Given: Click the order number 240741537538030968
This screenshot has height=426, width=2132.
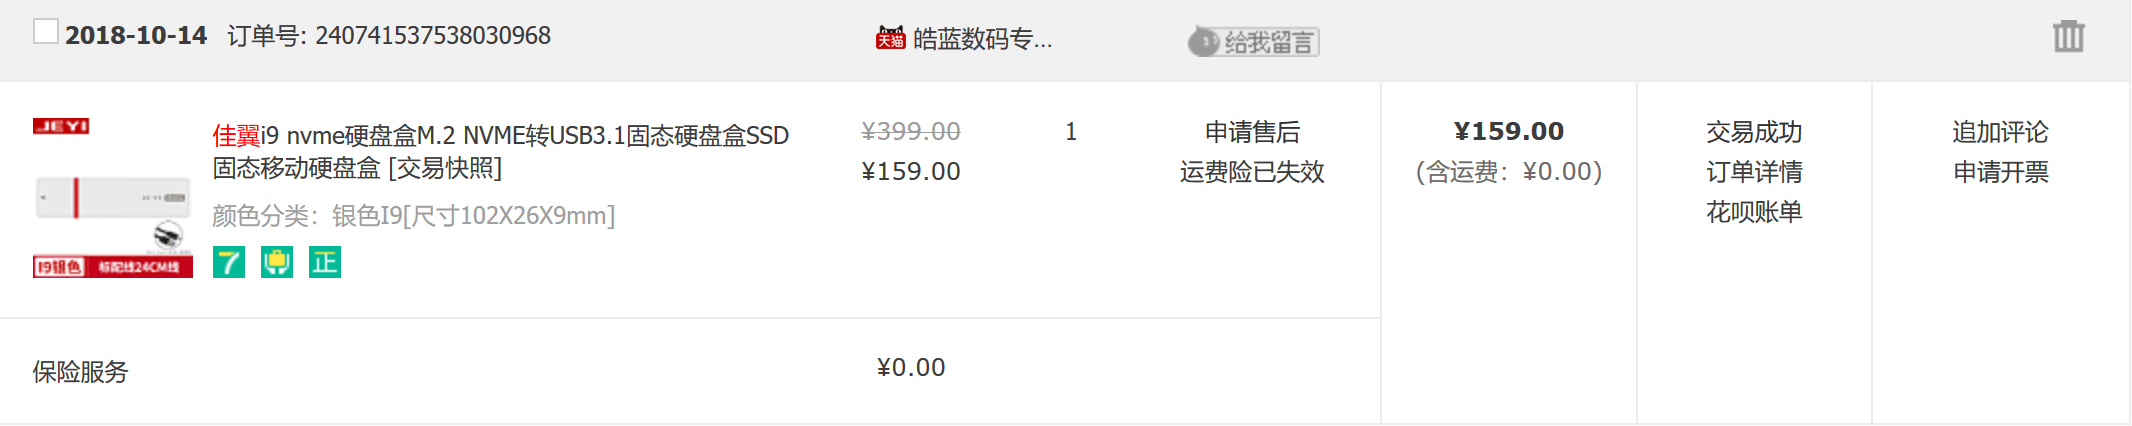Looking at the screenshot, I should click(x=433, y=36).
